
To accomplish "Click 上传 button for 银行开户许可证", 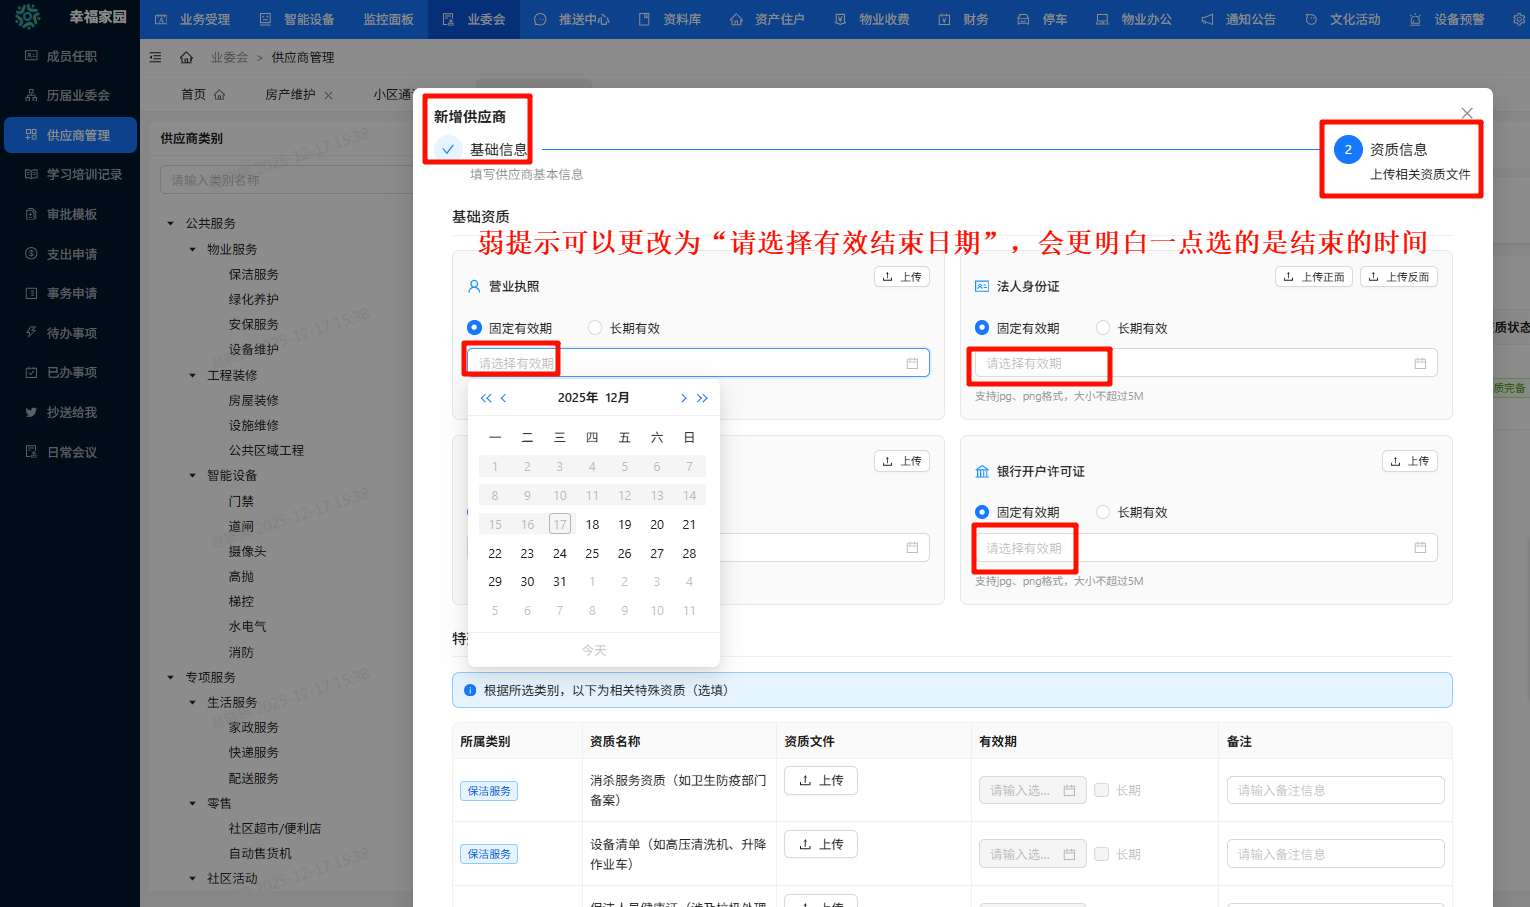I will click(x=1410, y=461).
